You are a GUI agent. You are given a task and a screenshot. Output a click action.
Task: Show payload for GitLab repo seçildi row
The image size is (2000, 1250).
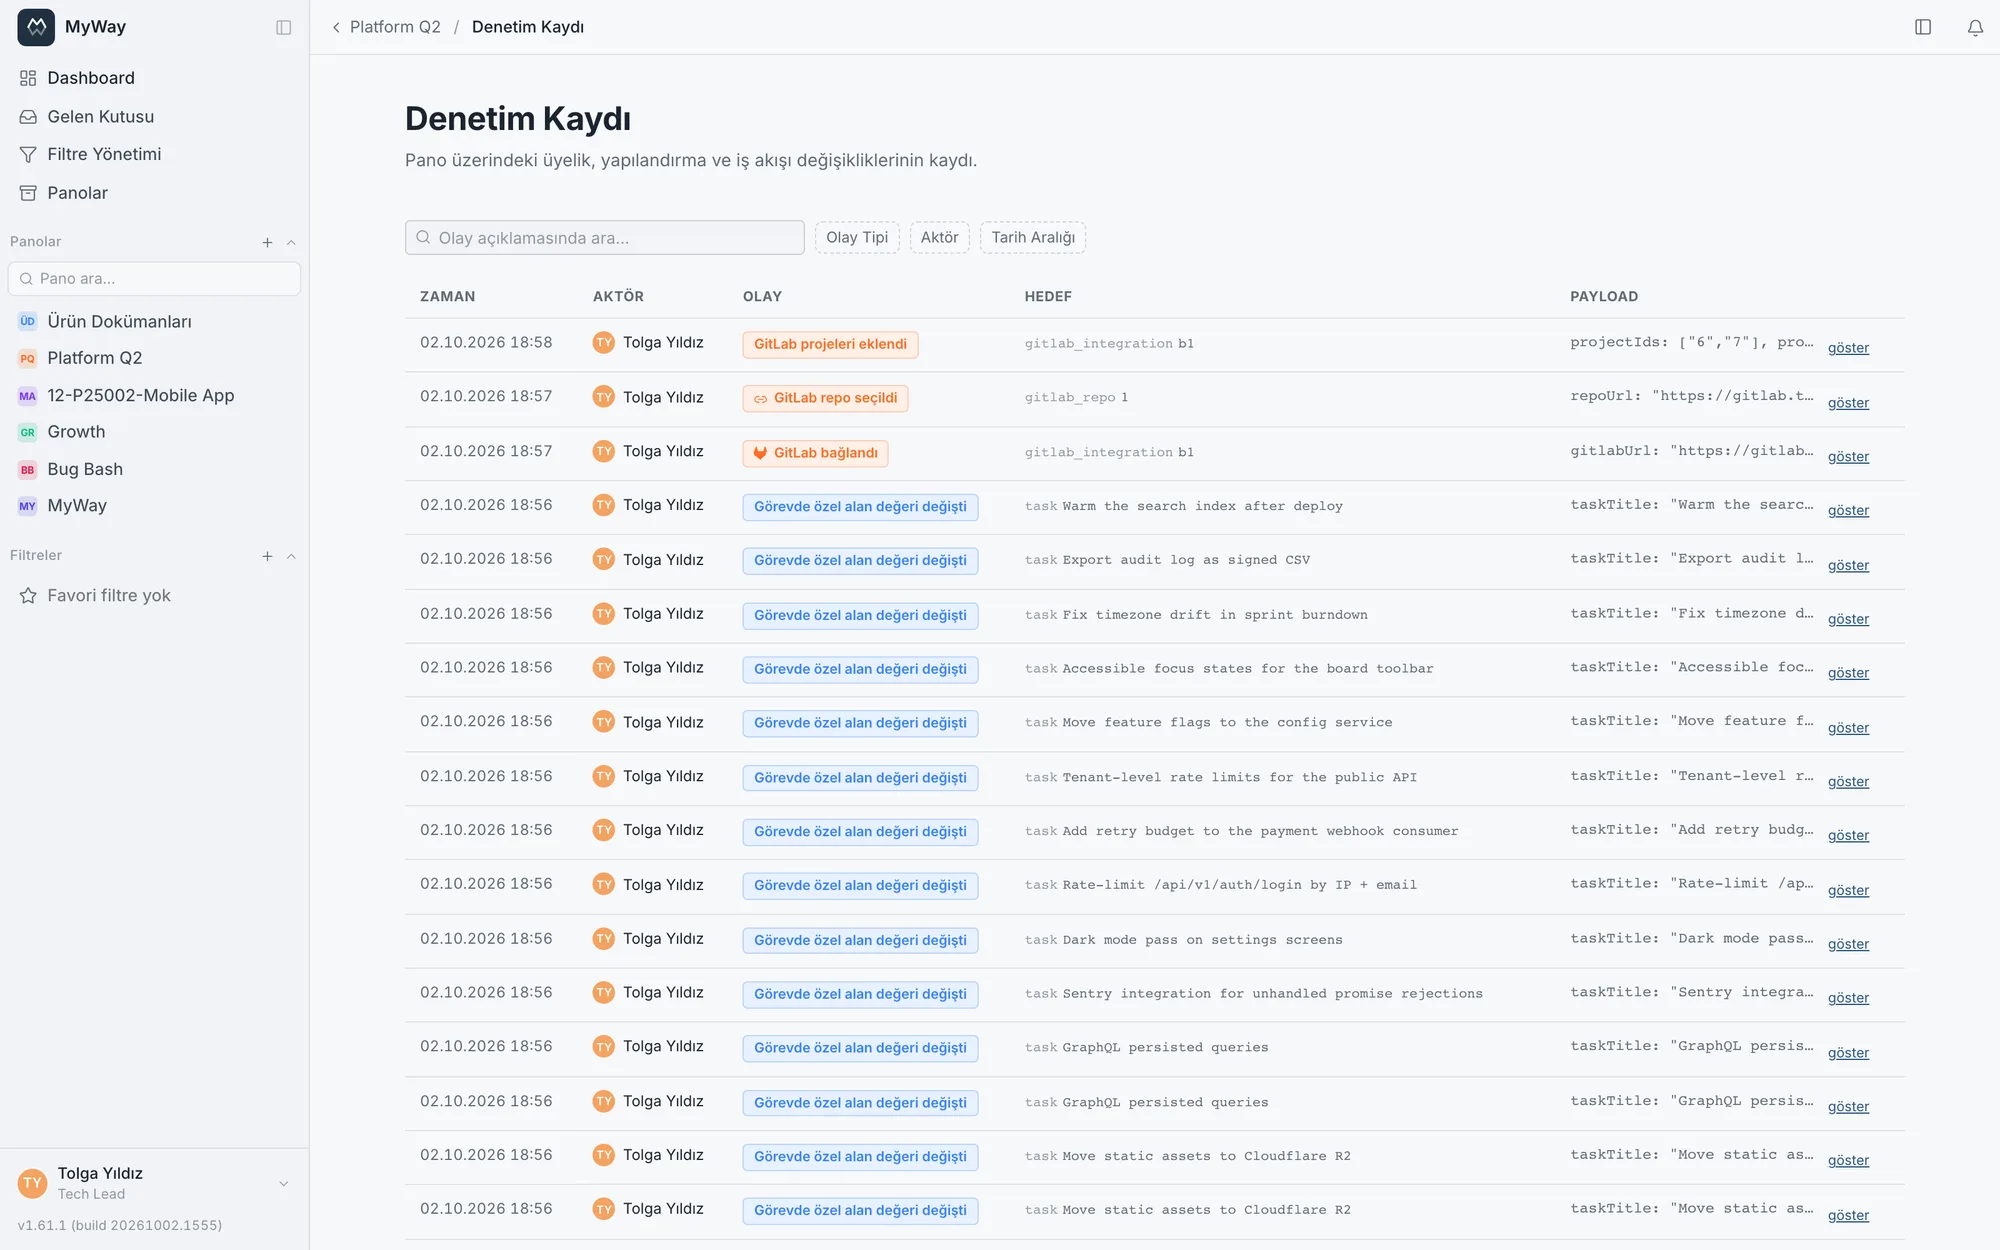(x=1848, y=403)
